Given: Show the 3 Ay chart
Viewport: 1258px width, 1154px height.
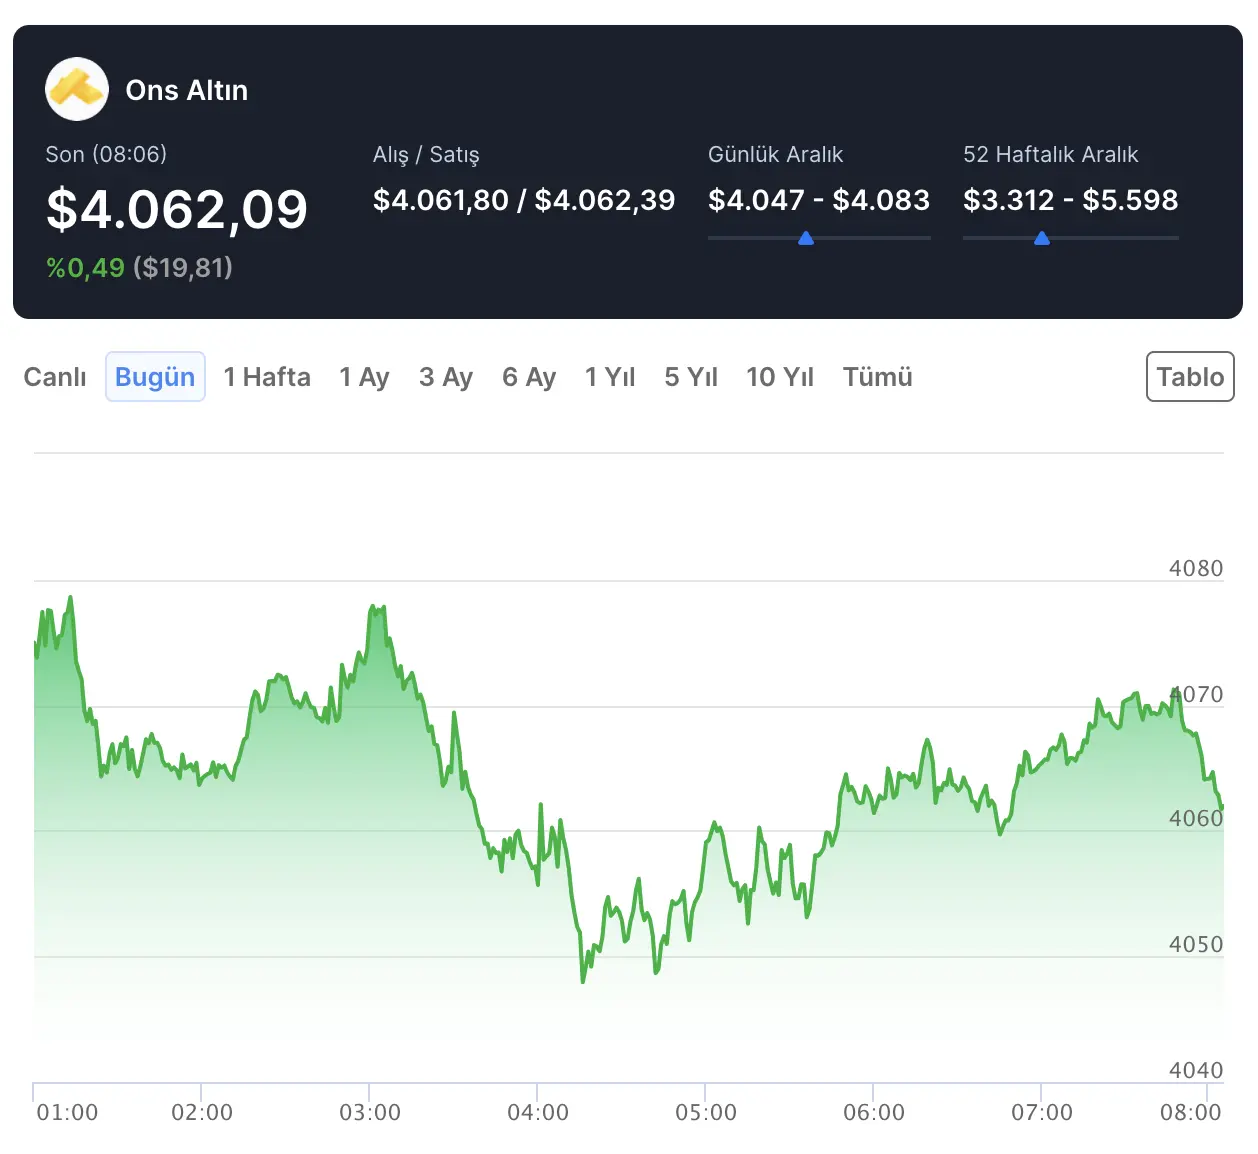Looking at the screenshot, I should click(x=446, y=377).
